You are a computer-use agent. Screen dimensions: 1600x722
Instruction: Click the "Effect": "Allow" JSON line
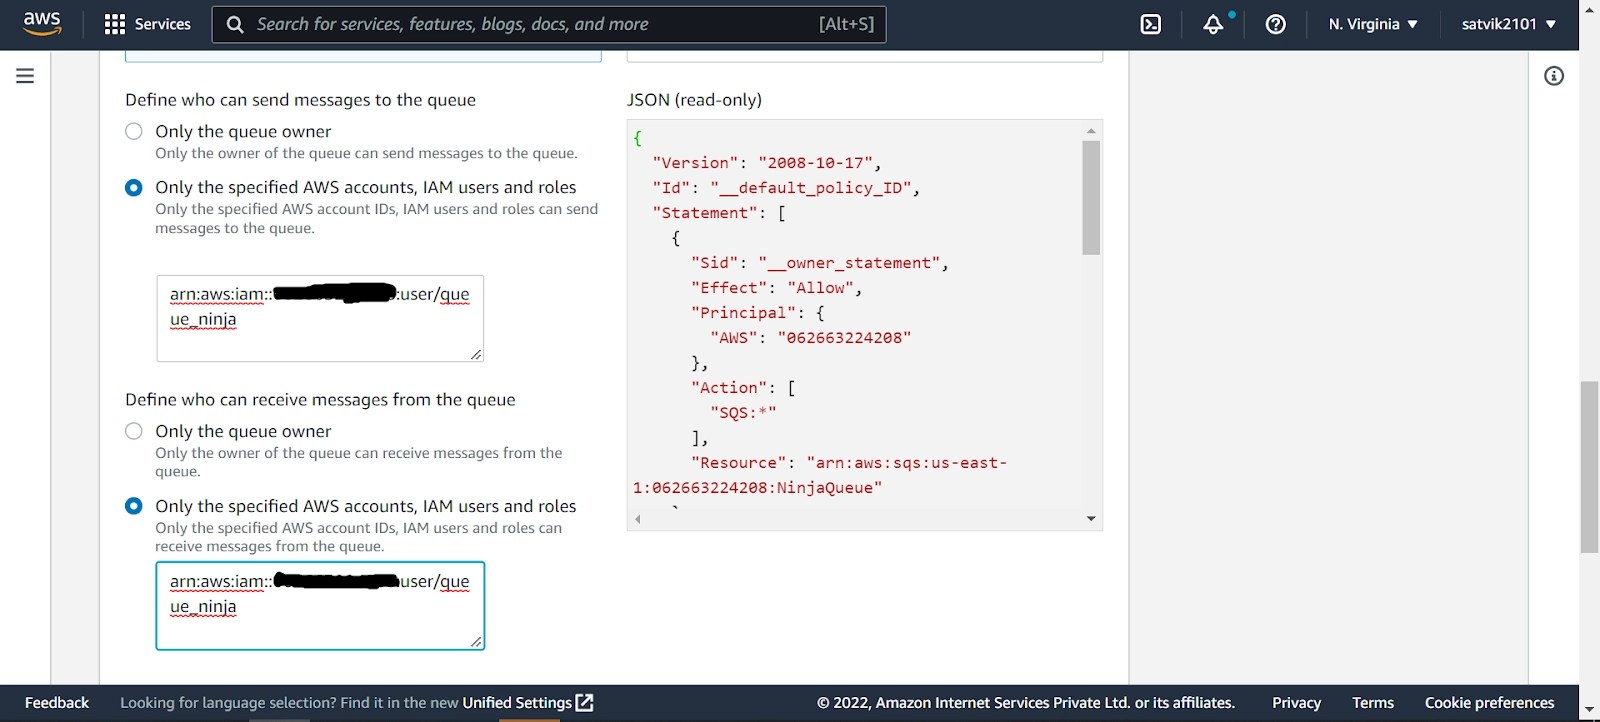pyautogui.click(x=777, y=288)
